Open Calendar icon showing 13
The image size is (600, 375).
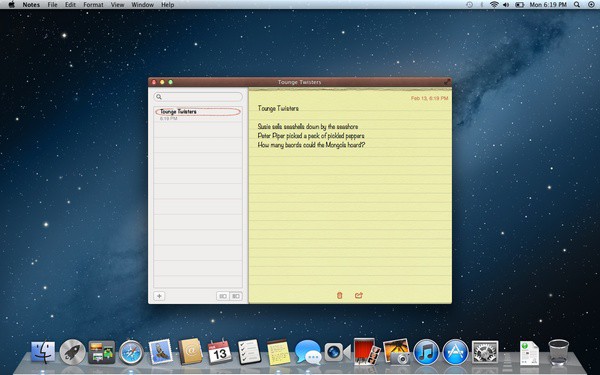(220, 352)
